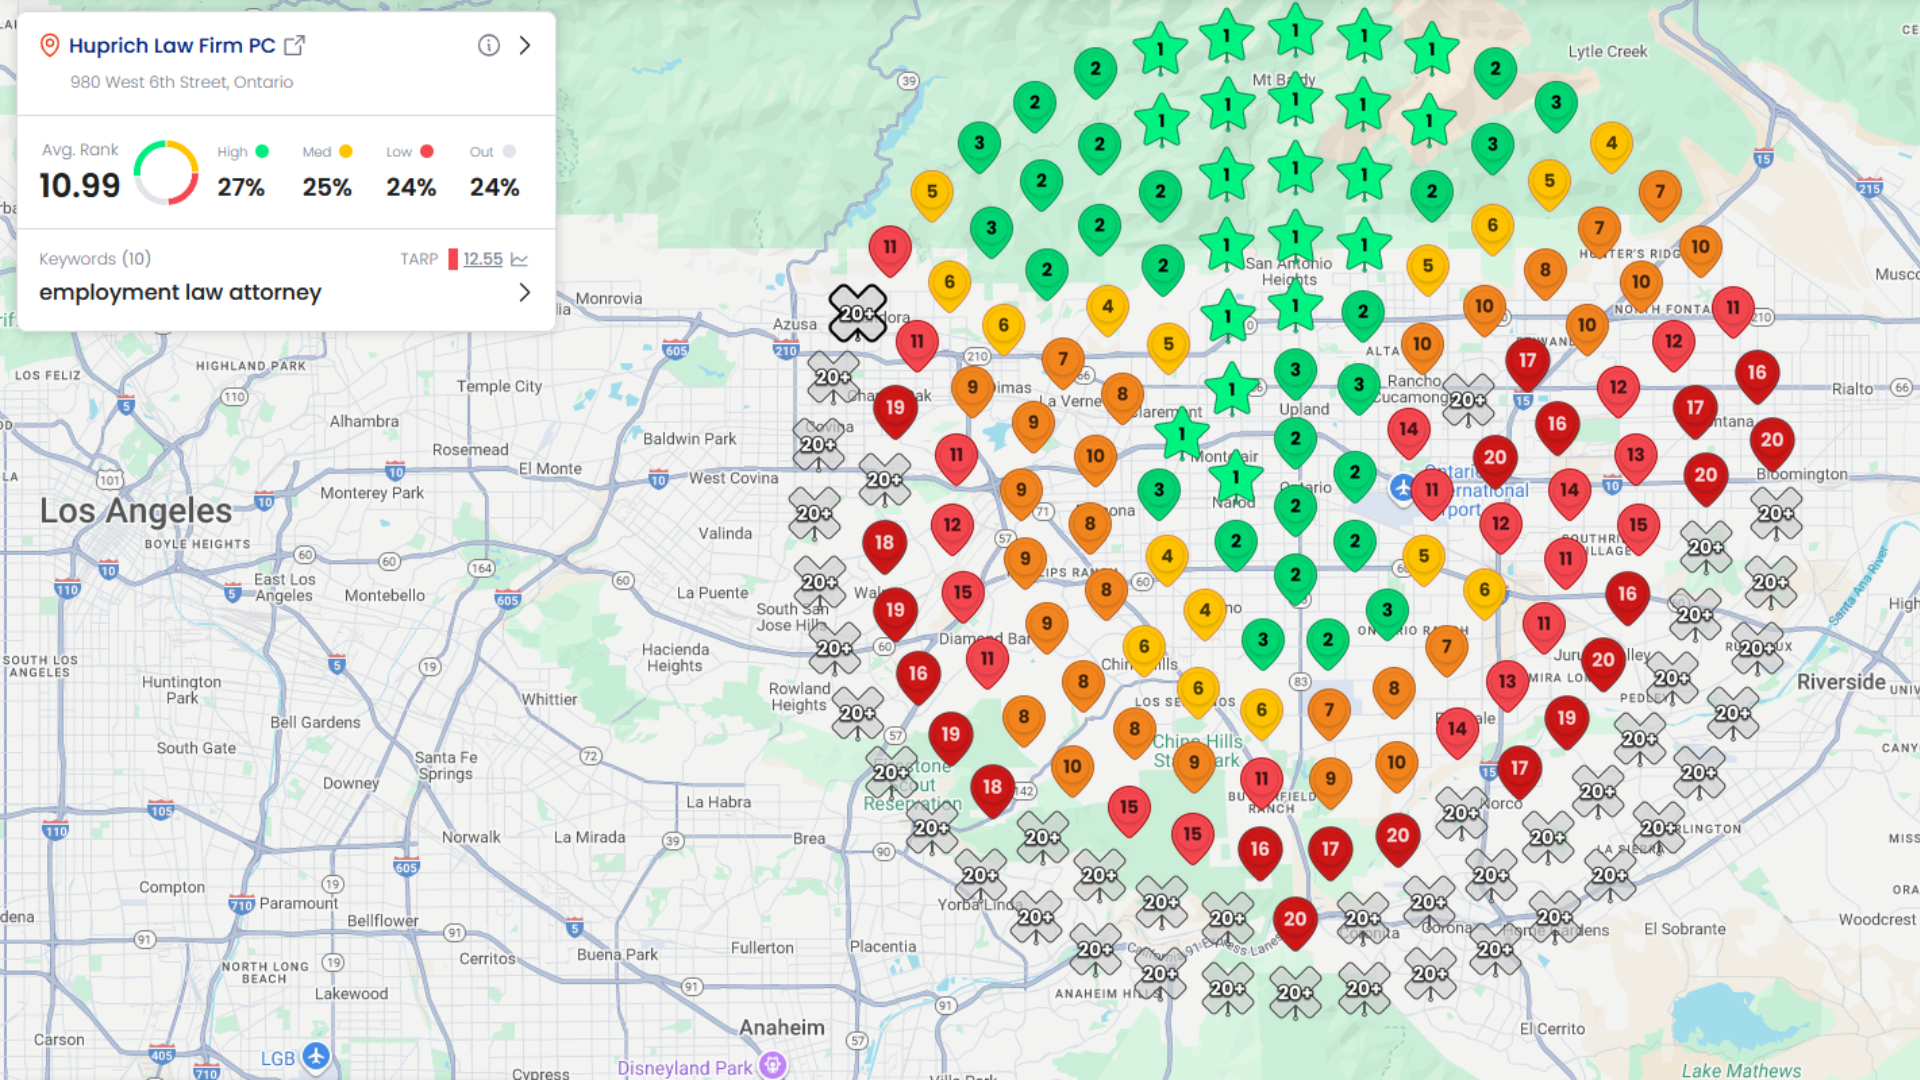Screen dimensions: 1920x1080
Task: Click the red location pin icon by firm name
Action: click(x=49, y=45)
